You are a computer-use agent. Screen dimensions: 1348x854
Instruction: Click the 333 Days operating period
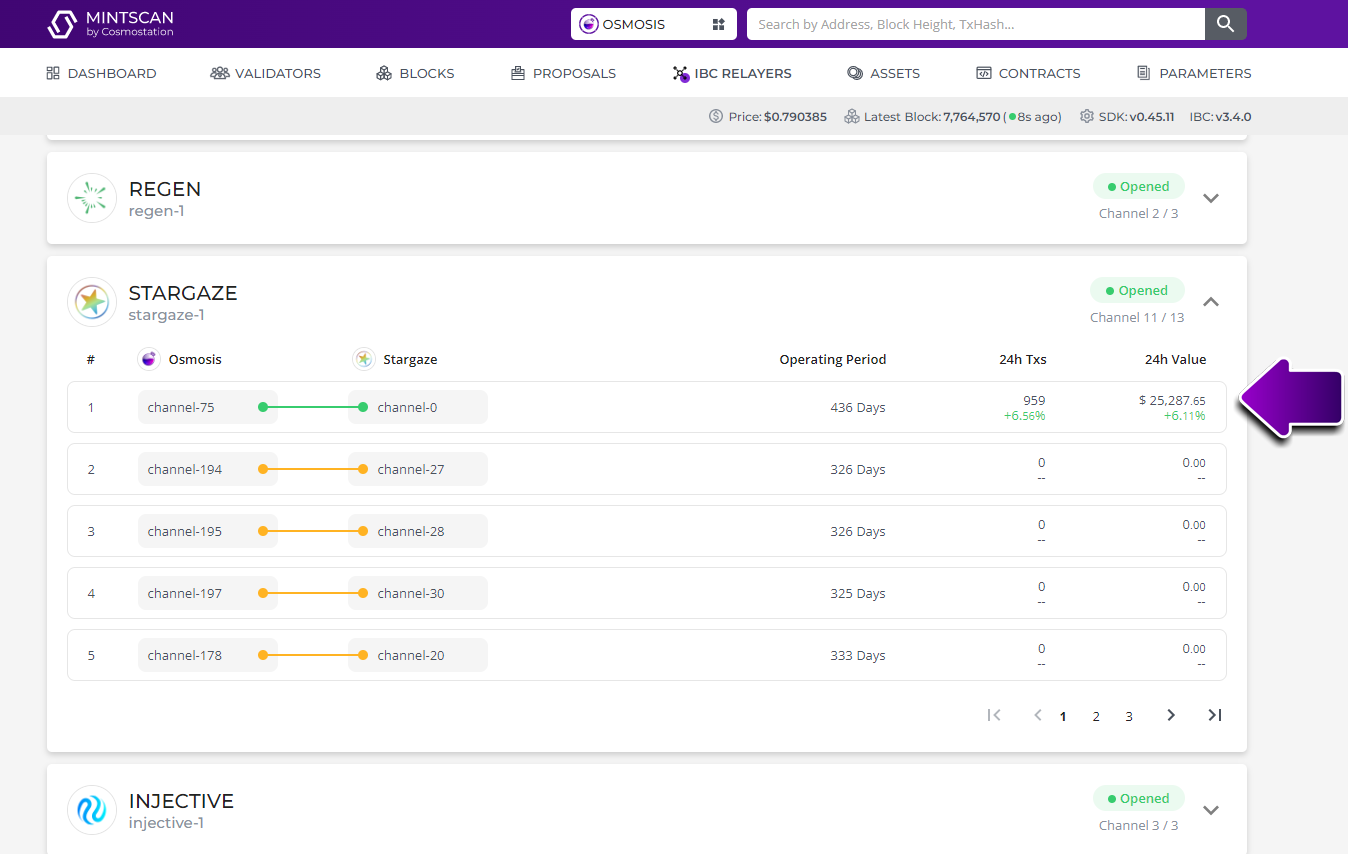[858, 656]
